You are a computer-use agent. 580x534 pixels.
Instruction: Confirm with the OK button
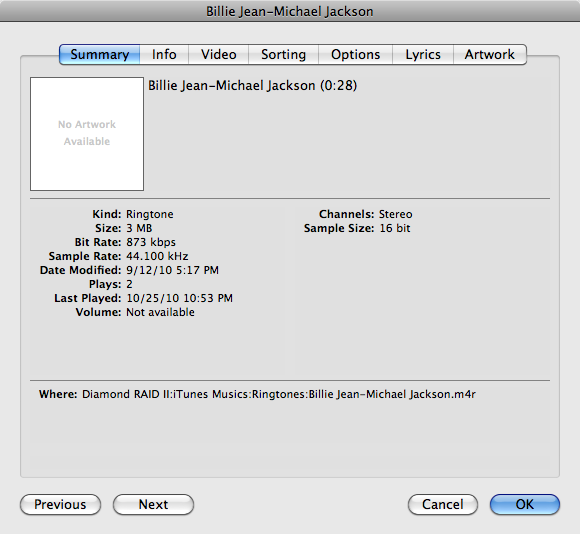point(525,504)
